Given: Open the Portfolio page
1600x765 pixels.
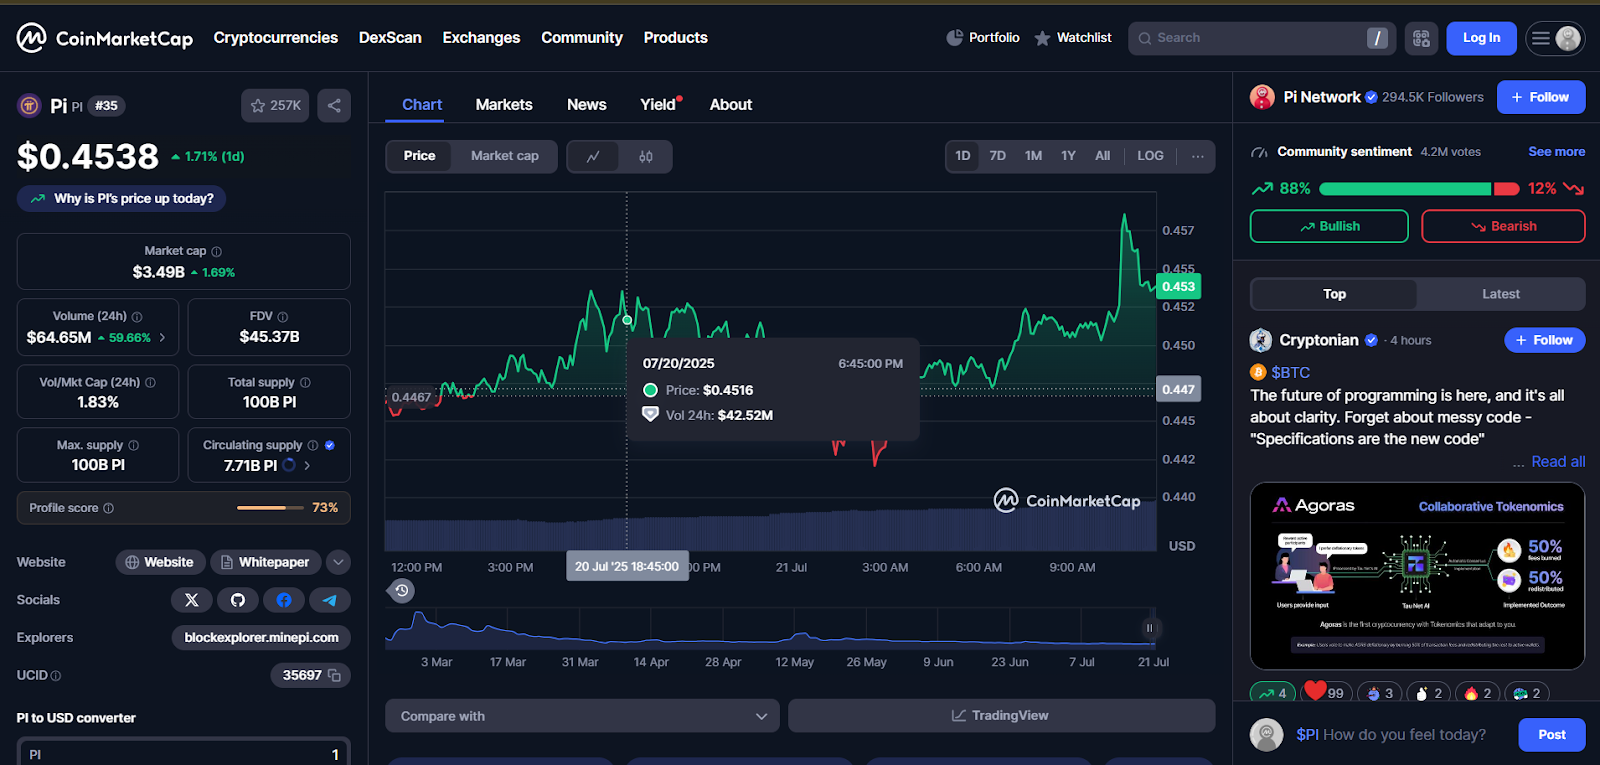Looking at the screenshot, I should point(983,38).
